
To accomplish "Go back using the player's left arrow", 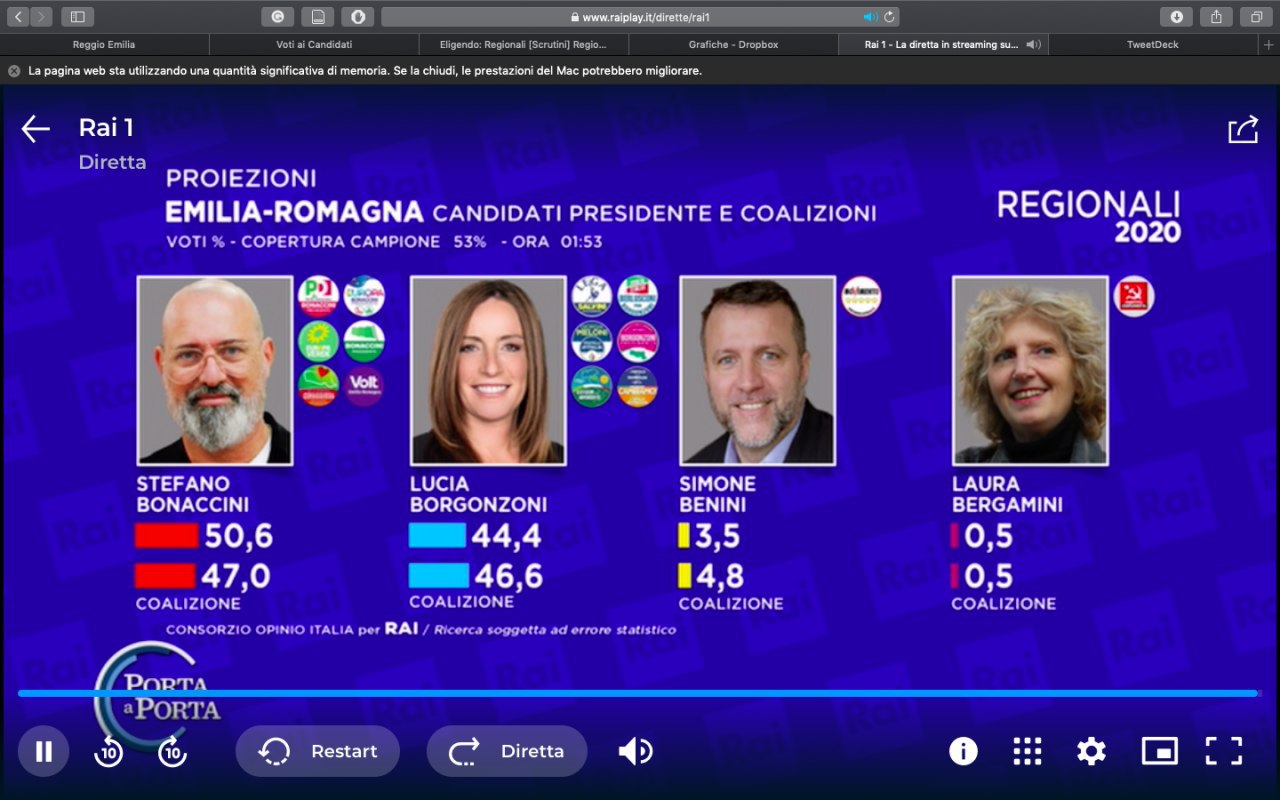I will pos(36,129).
